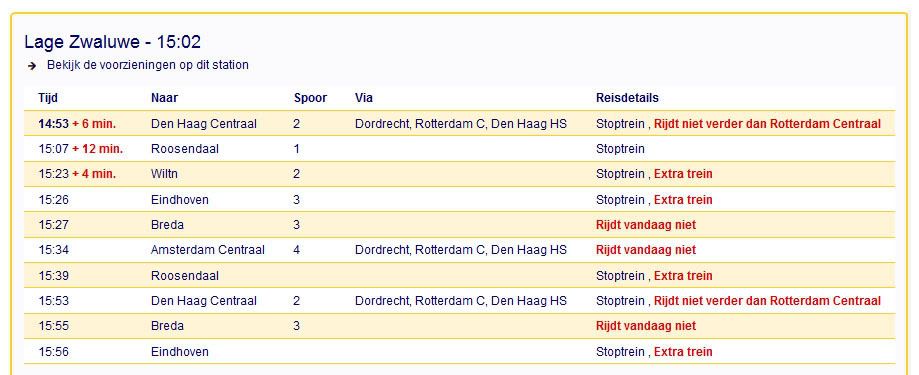The height and width of the screenshot is (375, 919).
Task: Select the 15:56 Eindhoven extra train
Action: [x=460, y=352]
